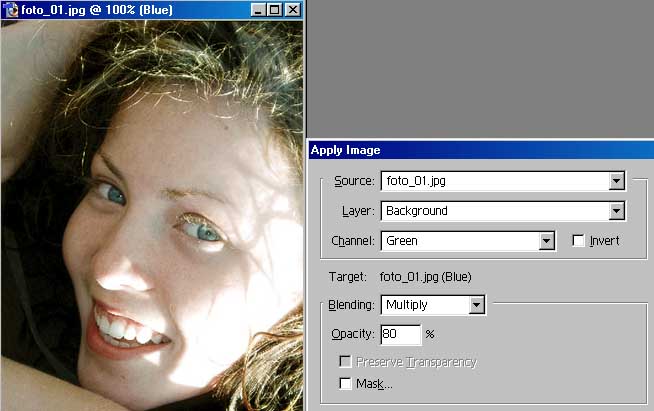Click the photo canvas image
The image size is (654, 411).
tap(152, 215)
